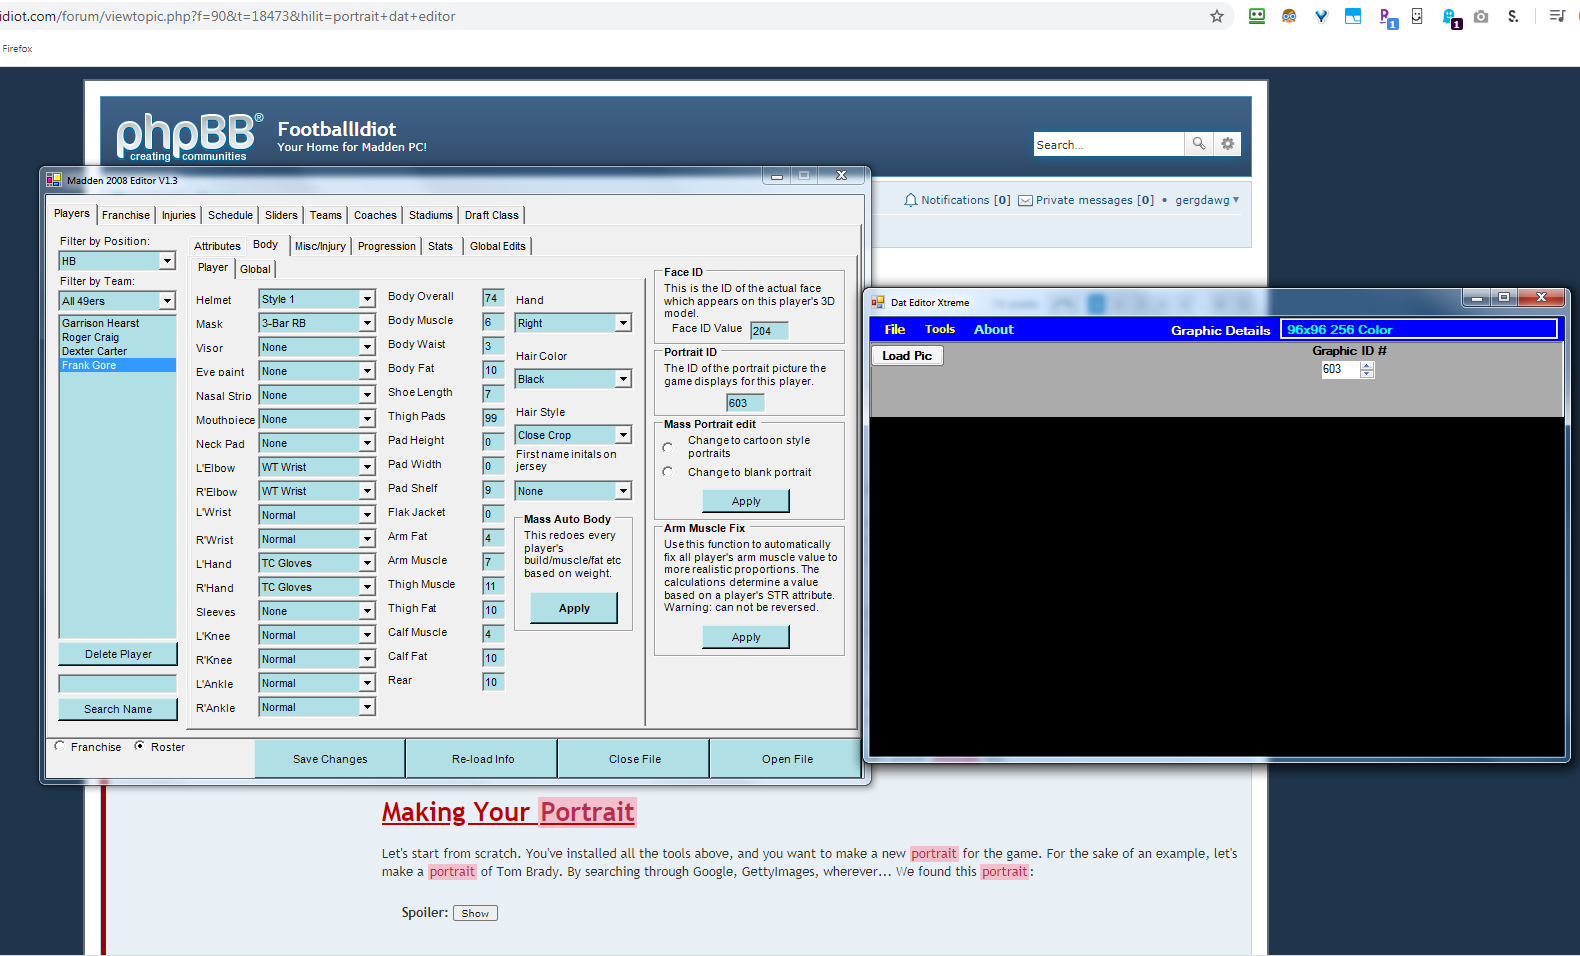
Task: Open the green RoboForm extension icon
Action: point(1257,16)
